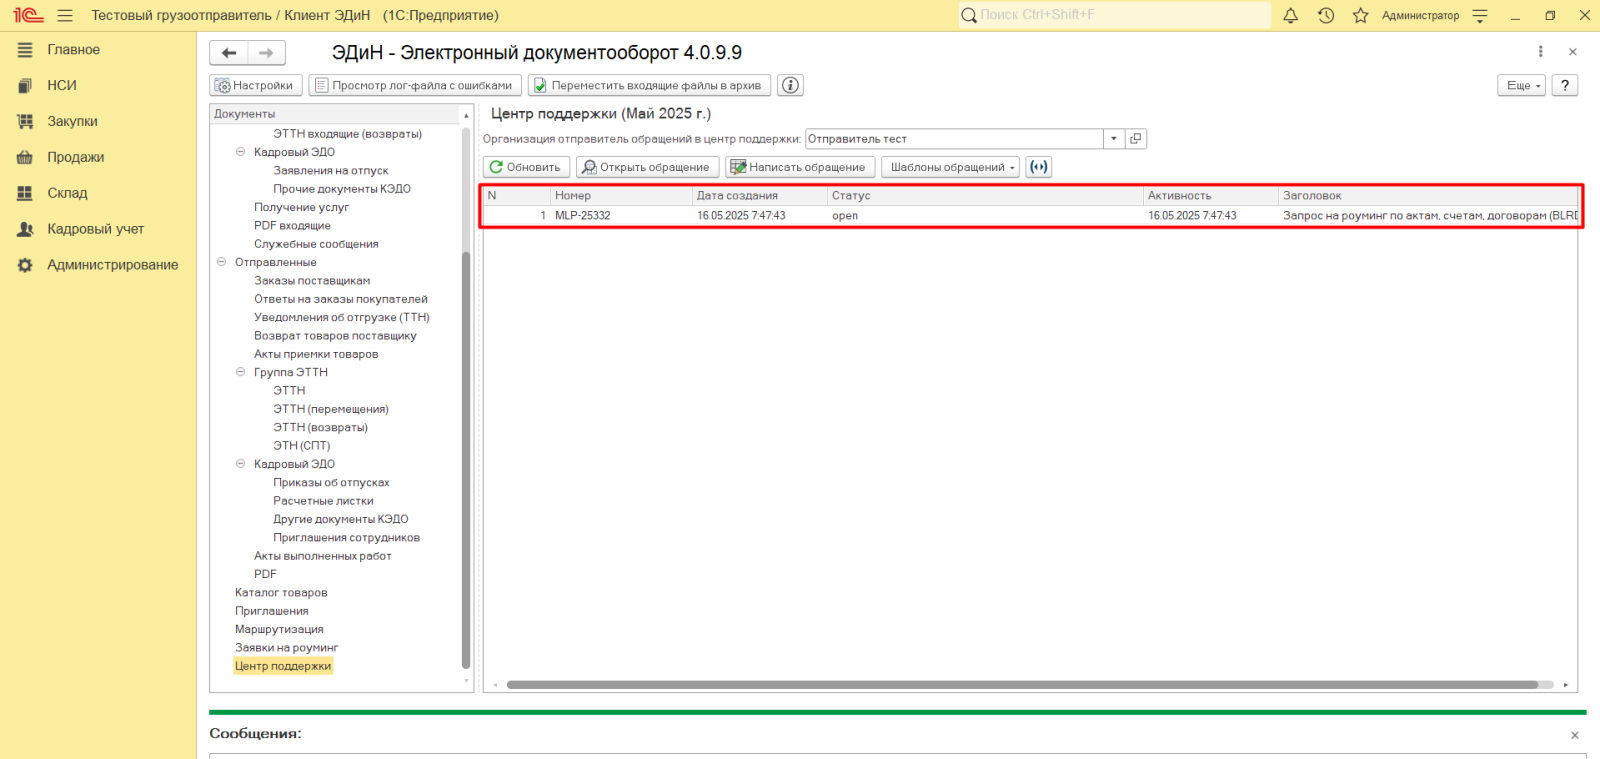The width and height of the screenshot is (1600, 759).
Task: Select ЭТТН входящие (возвраты)
Action: coord(347,134)
